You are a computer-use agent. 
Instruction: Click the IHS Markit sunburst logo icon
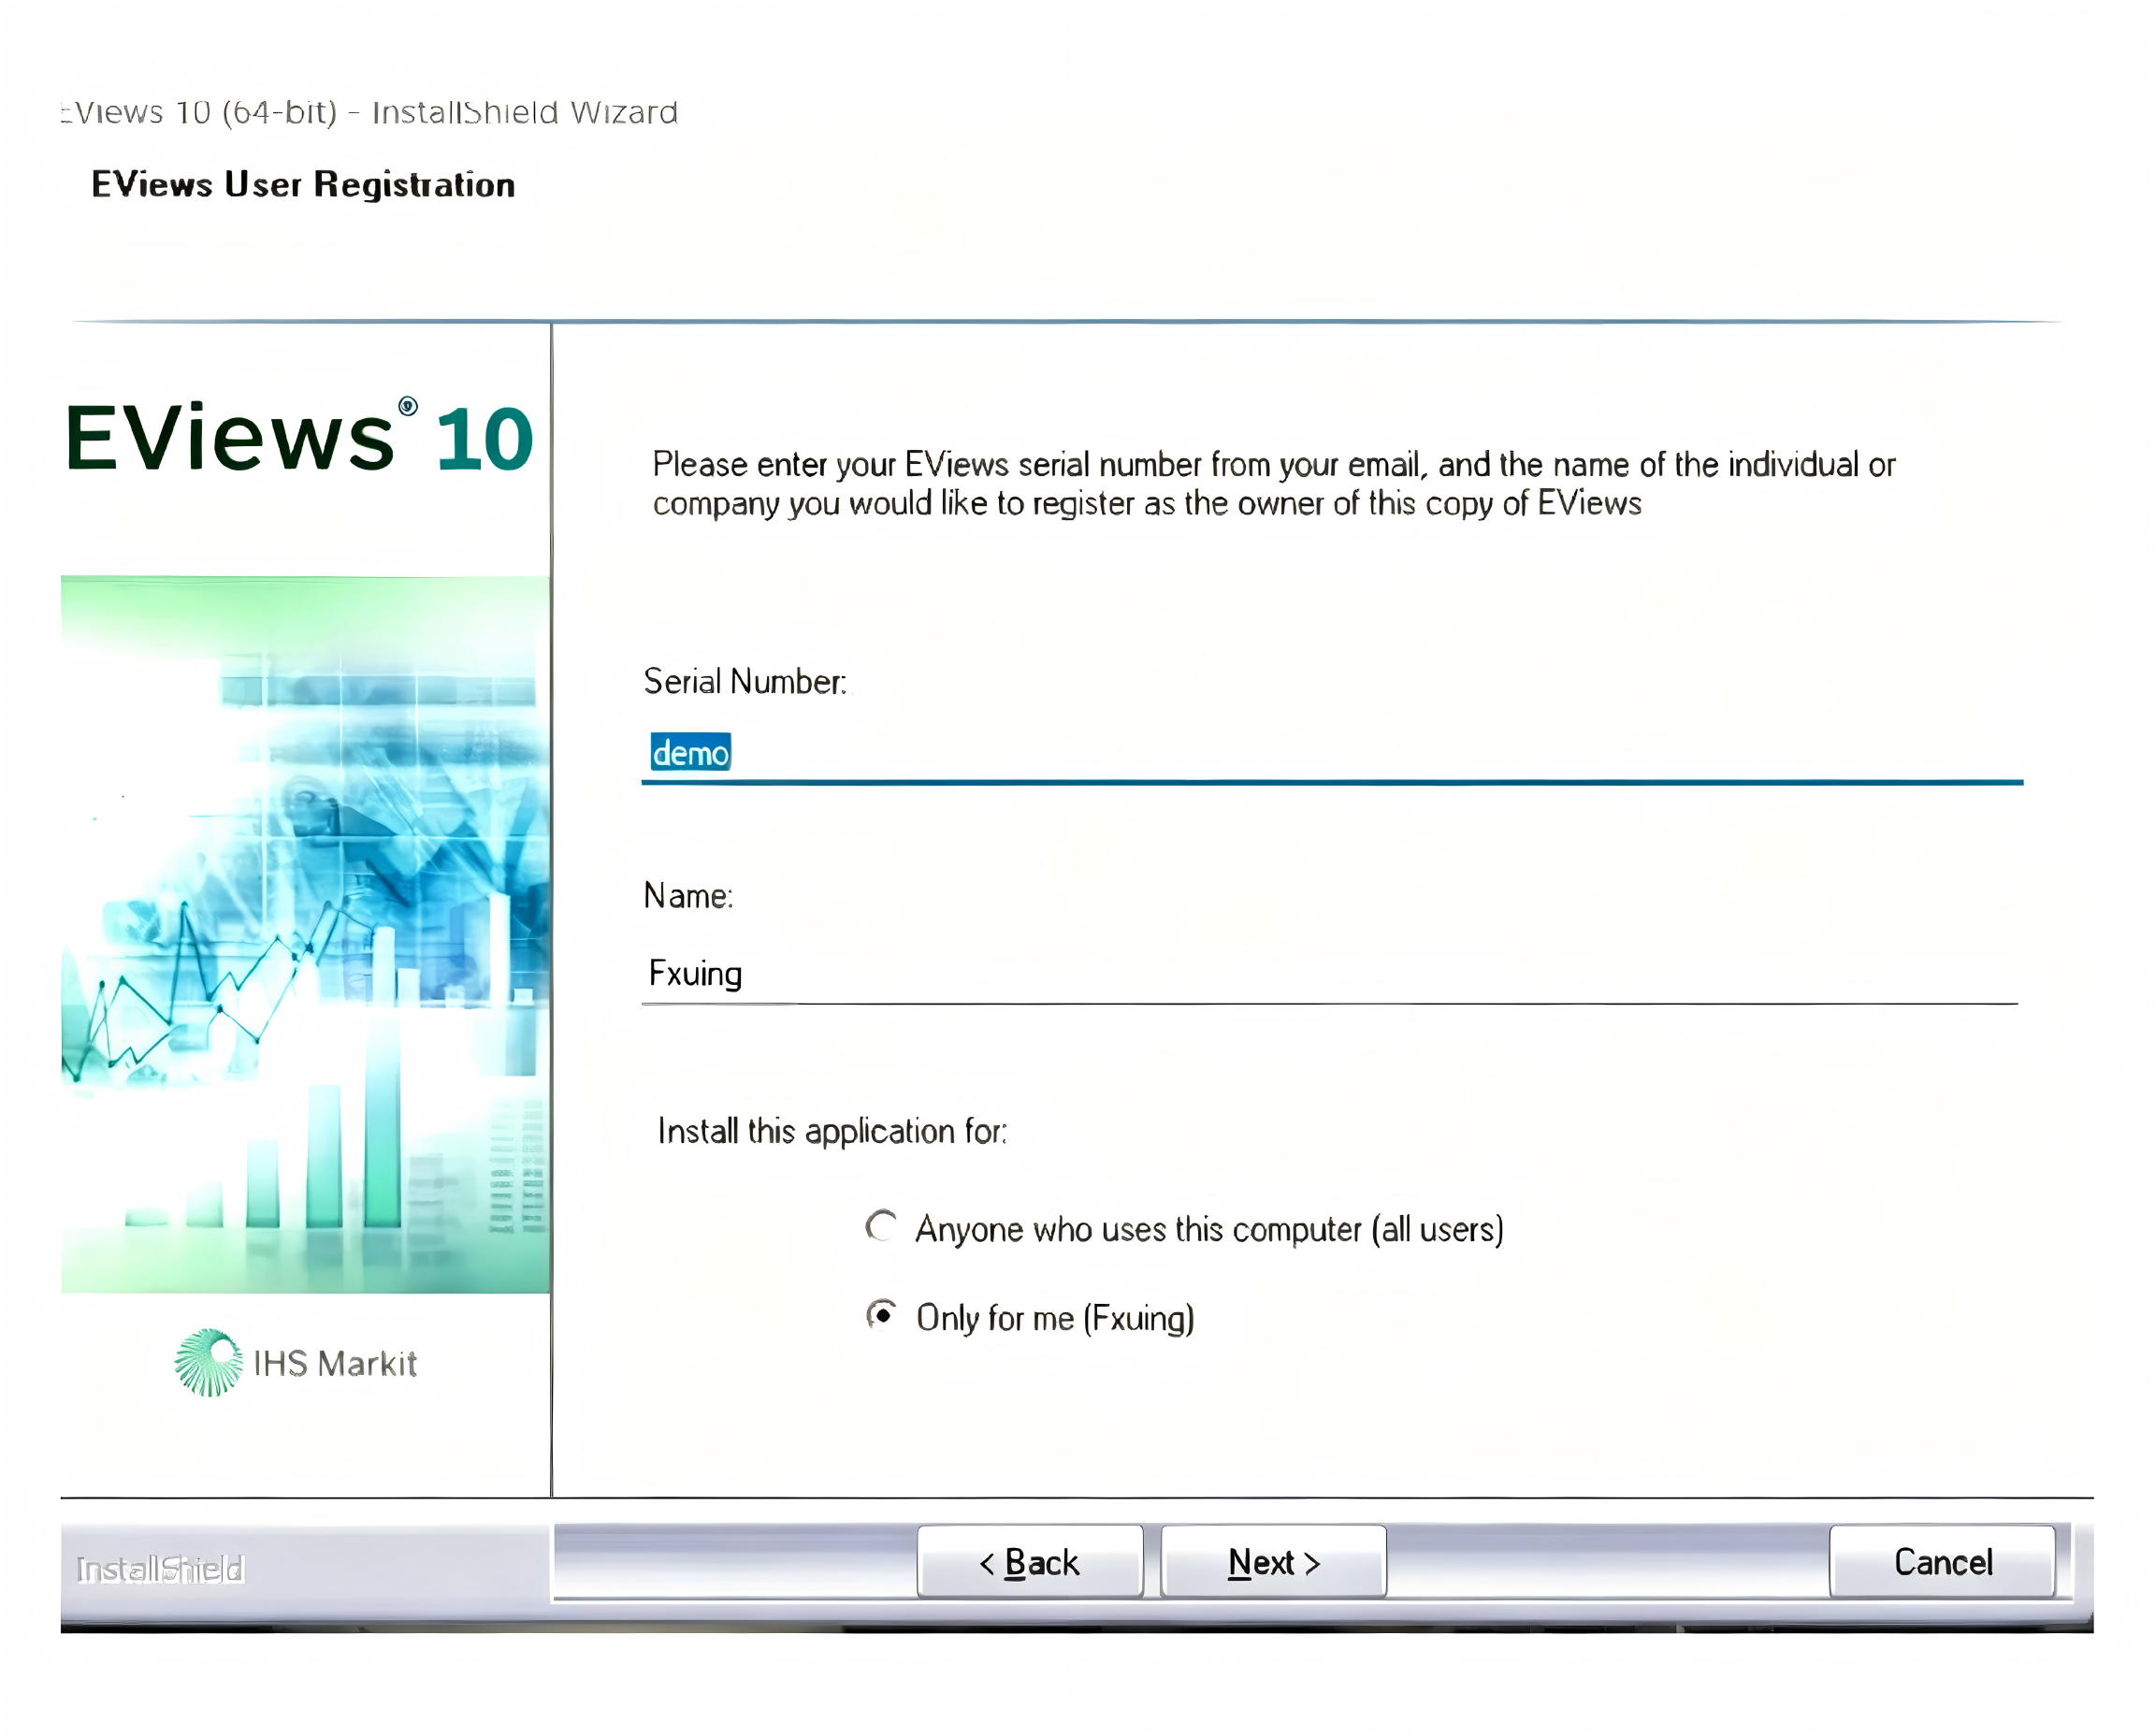point(208,1362)
